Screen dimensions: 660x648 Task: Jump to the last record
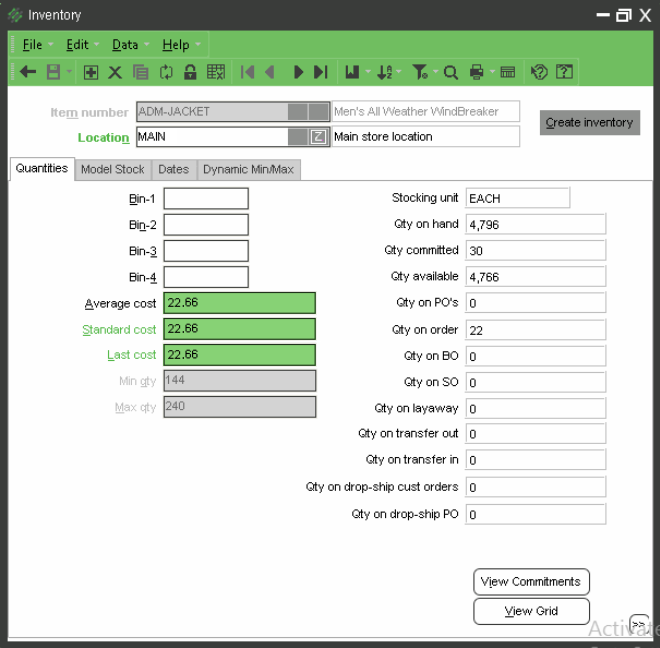coord(321,72)
